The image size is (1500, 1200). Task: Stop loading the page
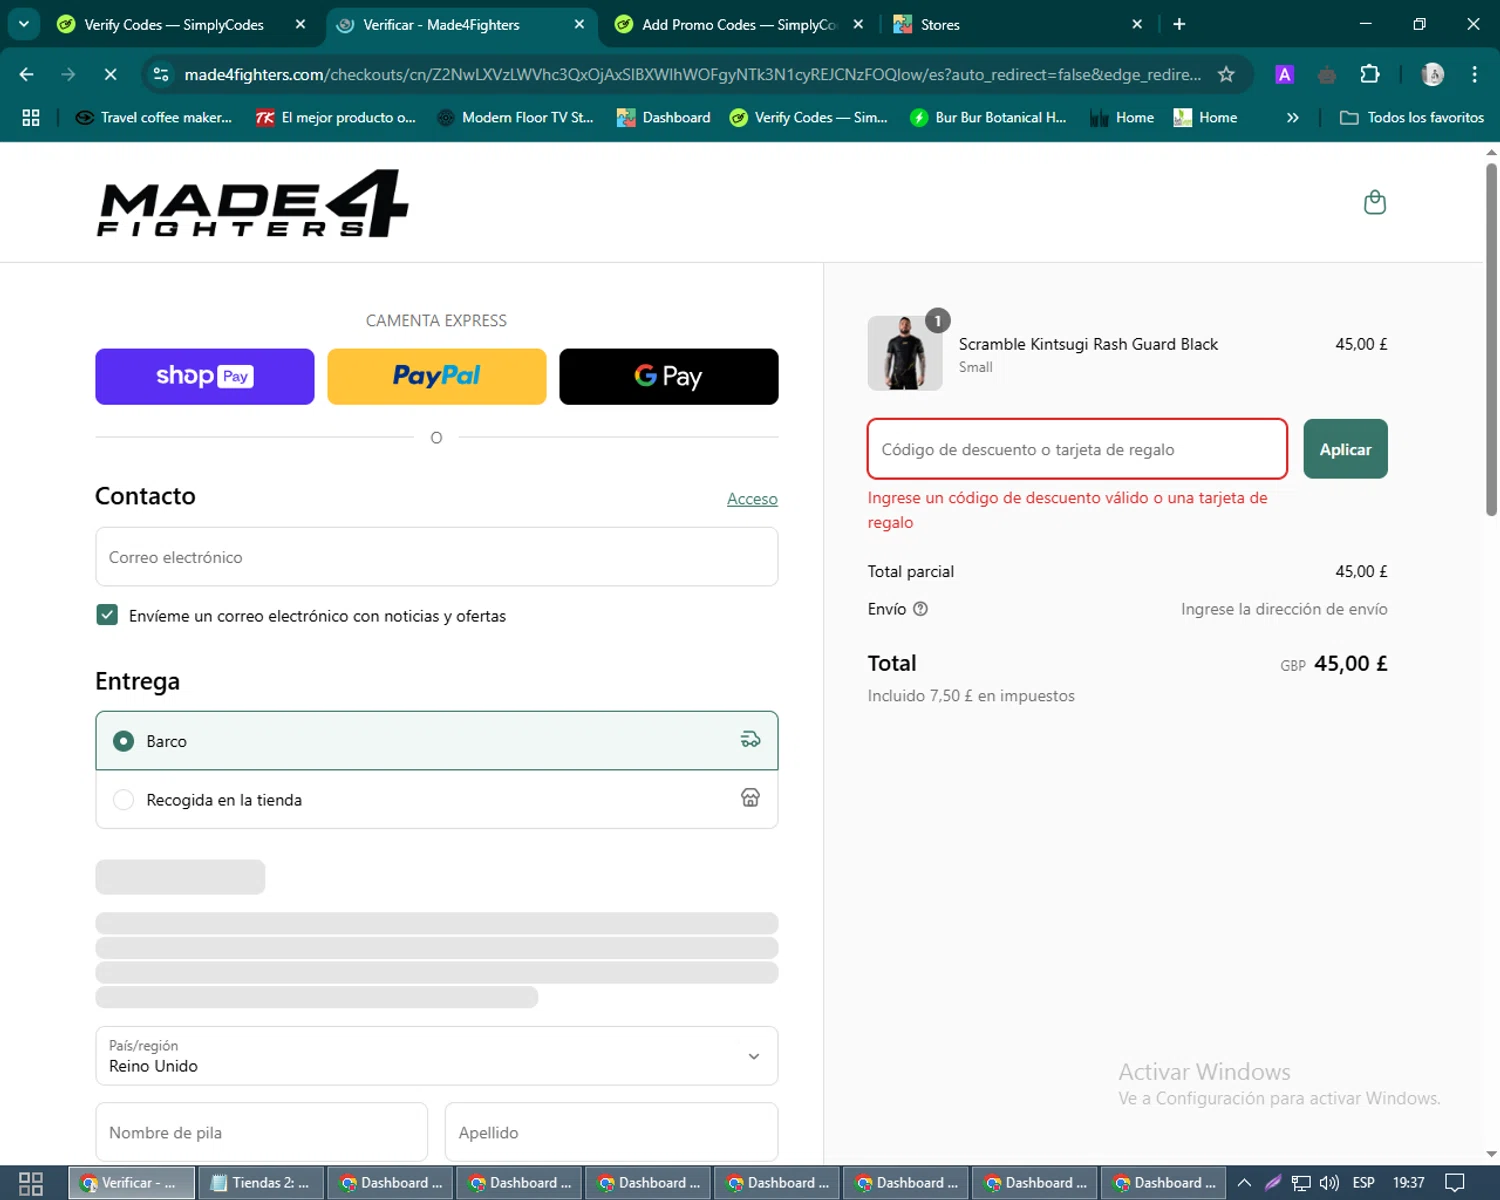point(110,74)
